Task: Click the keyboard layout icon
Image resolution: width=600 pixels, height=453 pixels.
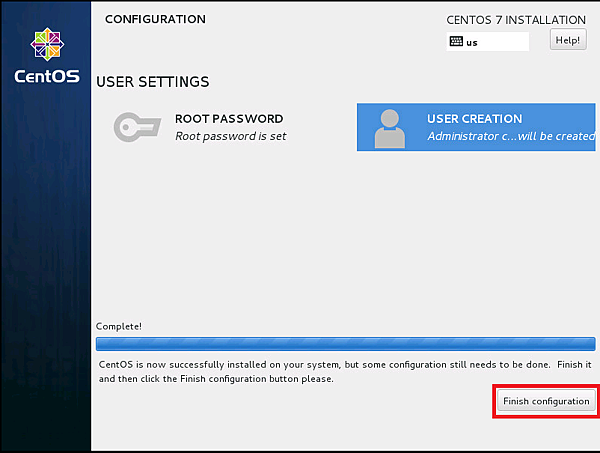Action: (x=456, y=42)
